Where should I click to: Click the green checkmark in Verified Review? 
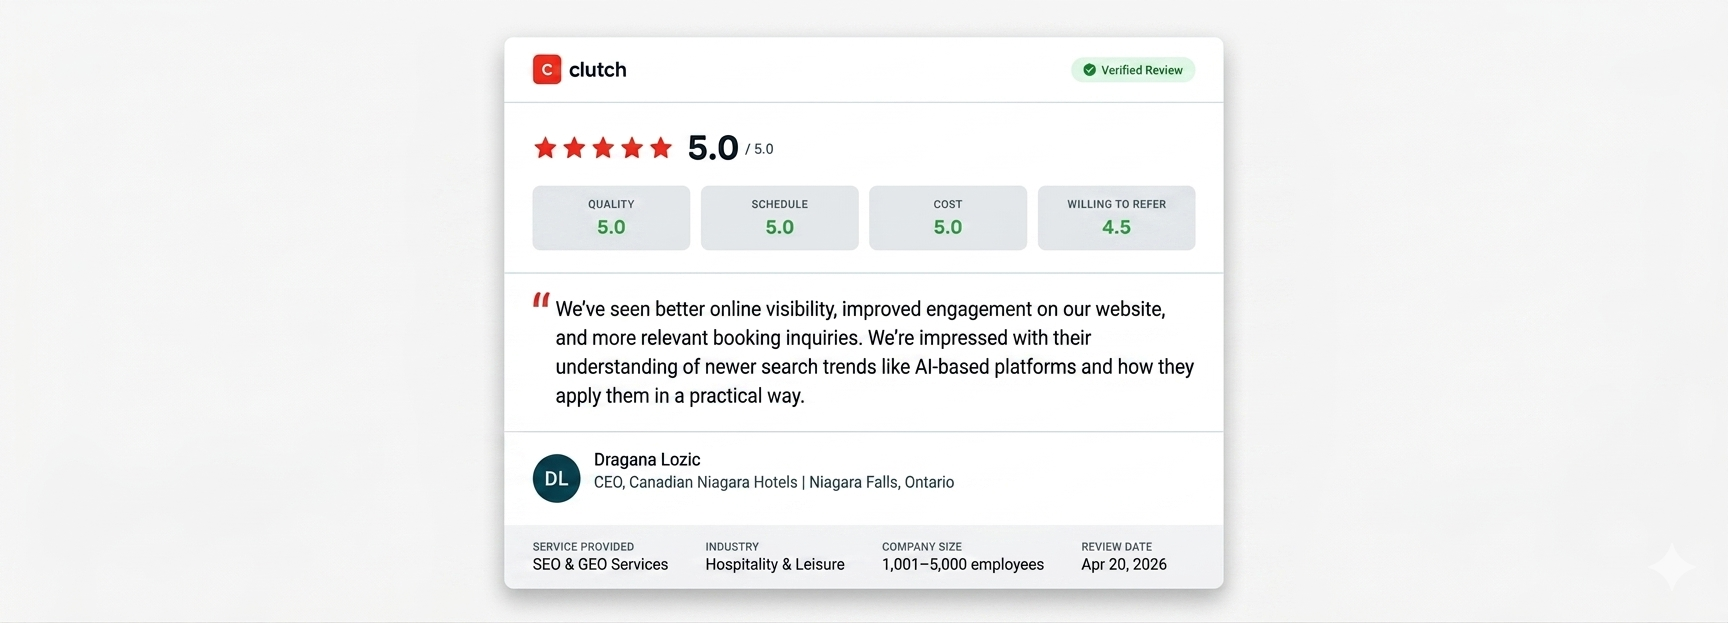coord(1090,70)
